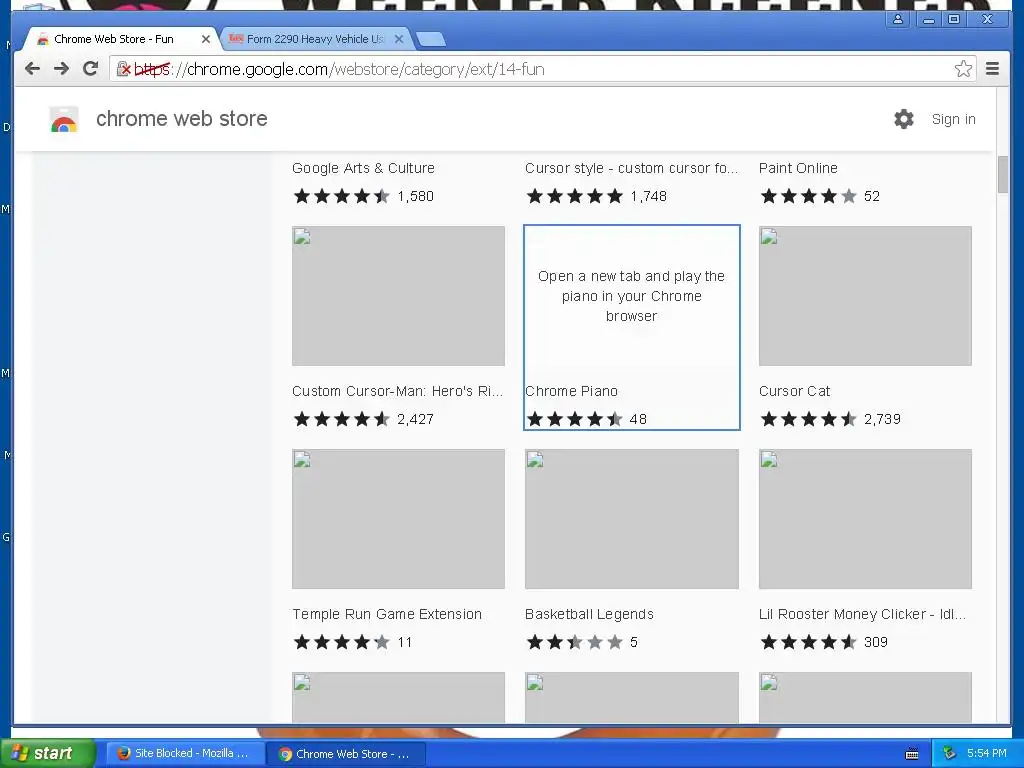Click Lil Rooster Money Clicker thumbnail
Image resolution: width=1024 pixels, height=768 pixels.
click(865, 519)
